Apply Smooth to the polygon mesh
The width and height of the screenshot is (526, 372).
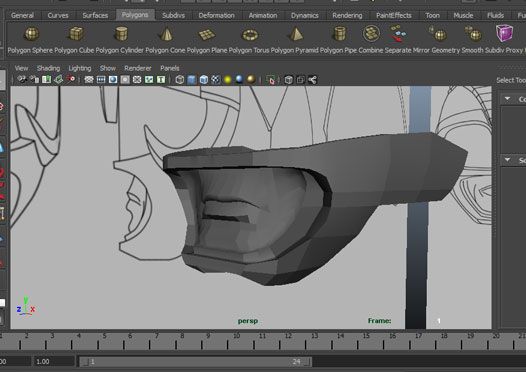tap(473, 34)
